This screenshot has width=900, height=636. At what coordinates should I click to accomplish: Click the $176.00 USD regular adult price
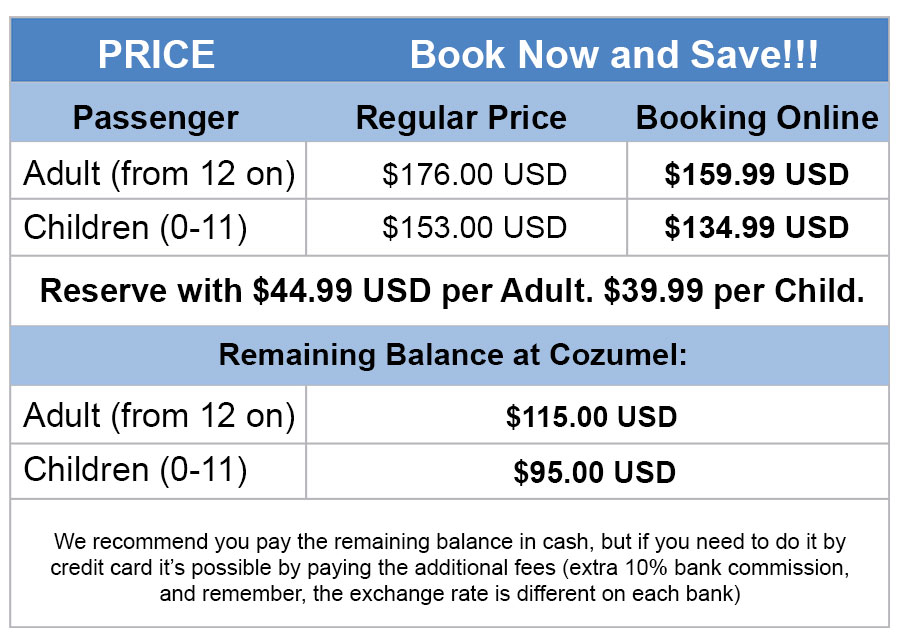pos(474,175)
